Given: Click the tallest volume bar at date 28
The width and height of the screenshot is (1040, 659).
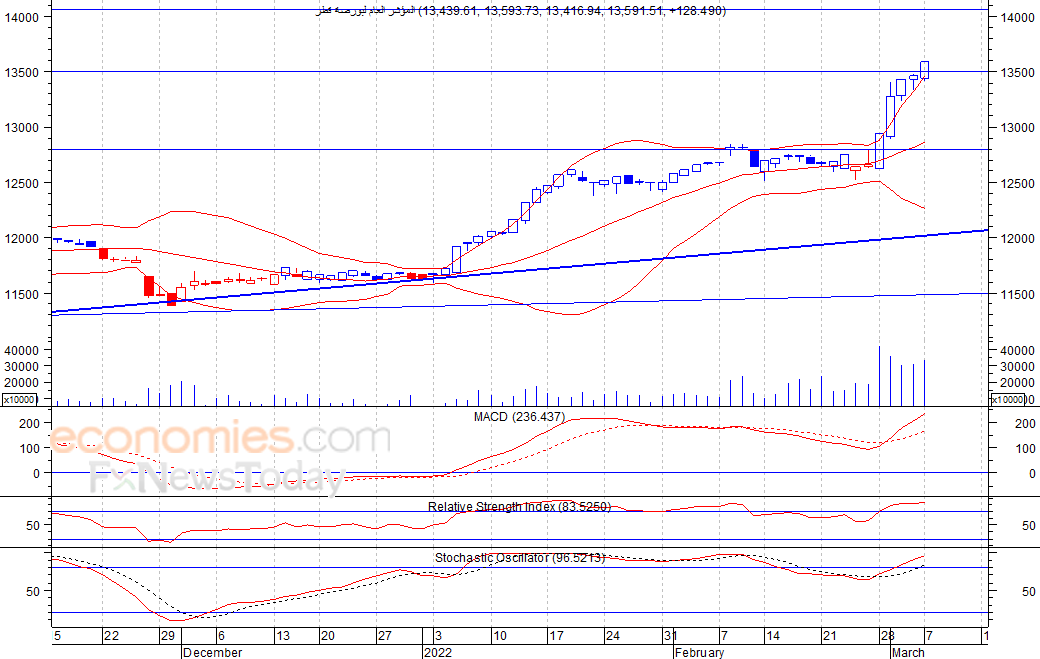Looking at the screenshot, I should click(879, 376).
